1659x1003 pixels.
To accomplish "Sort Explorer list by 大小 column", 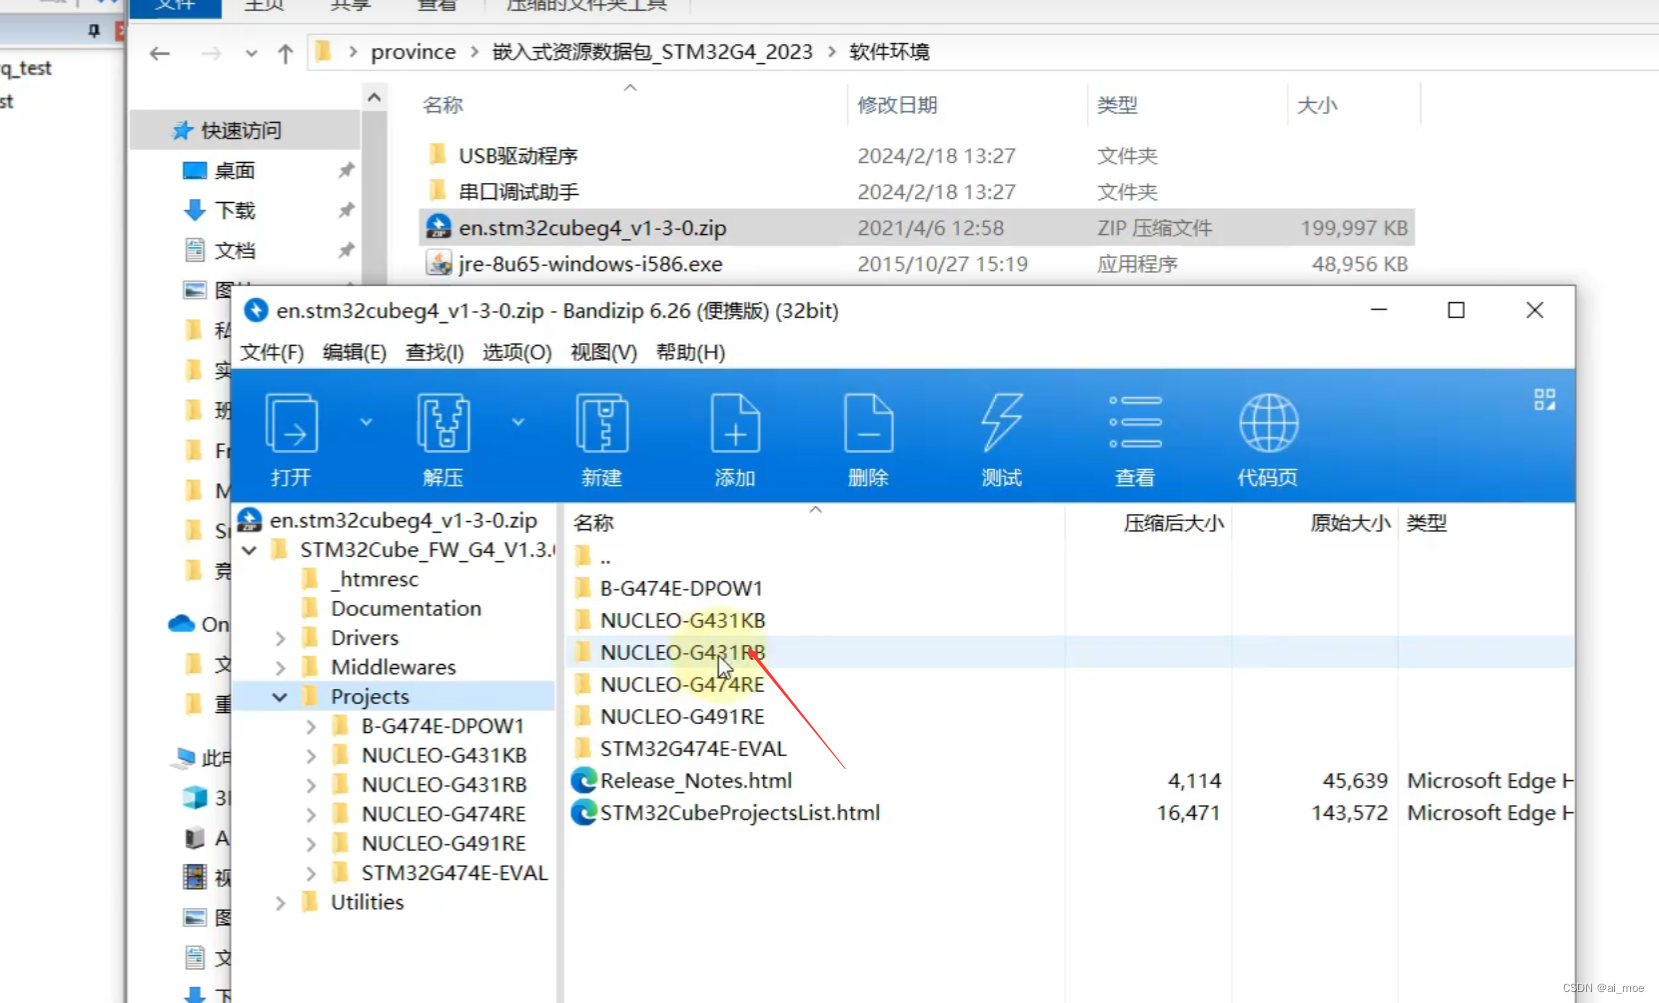I will click(1317, 105).
